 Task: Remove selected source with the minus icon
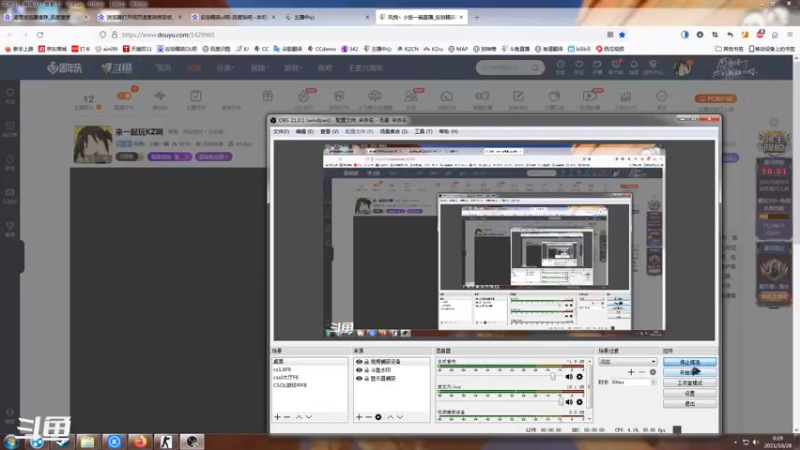pos(368,417)
